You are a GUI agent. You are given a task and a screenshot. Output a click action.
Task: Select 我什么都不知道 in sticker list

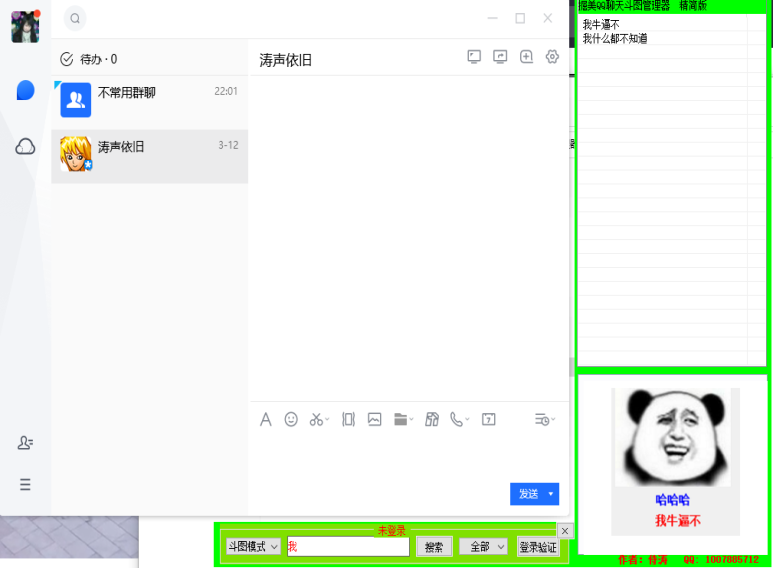pyautogui.click(x=615, y=38)
